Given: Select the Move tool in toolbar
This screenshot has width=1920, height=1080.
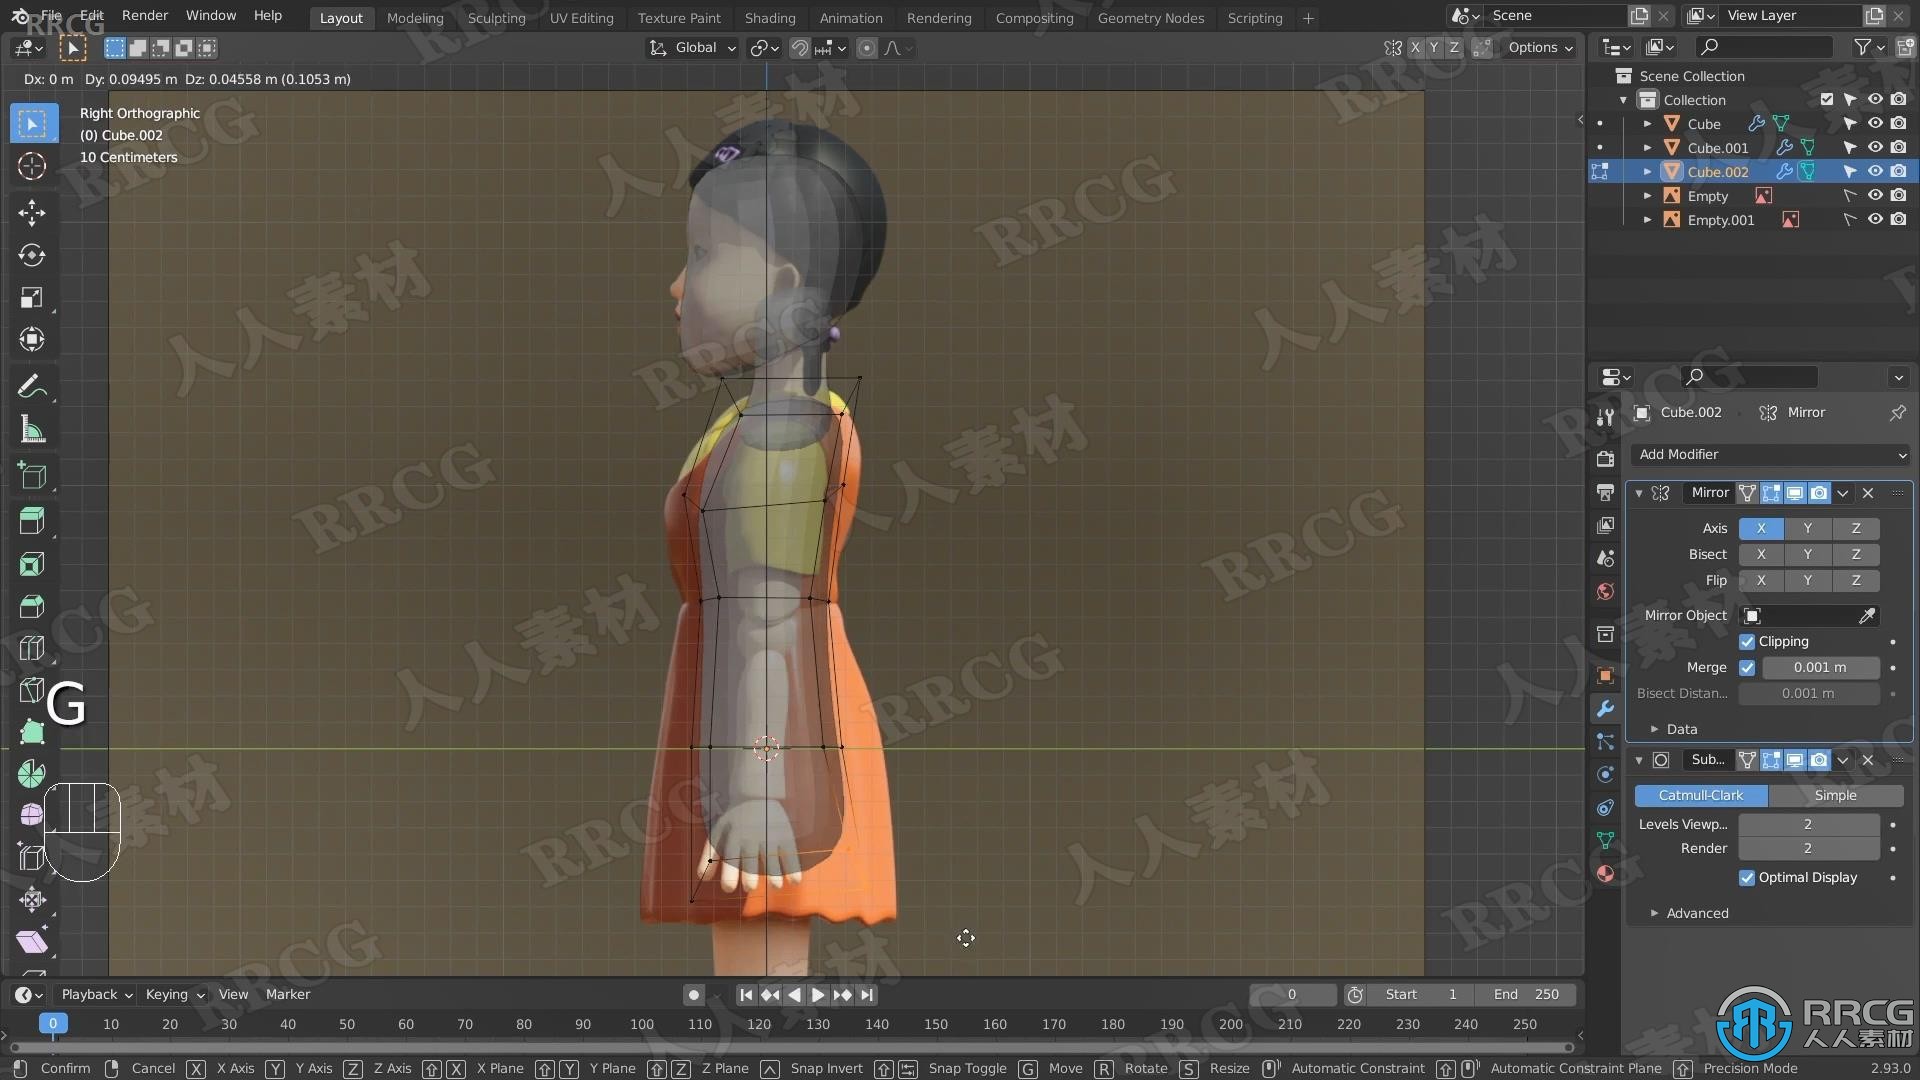Looking at the screenshot, I should pos(32,210).
